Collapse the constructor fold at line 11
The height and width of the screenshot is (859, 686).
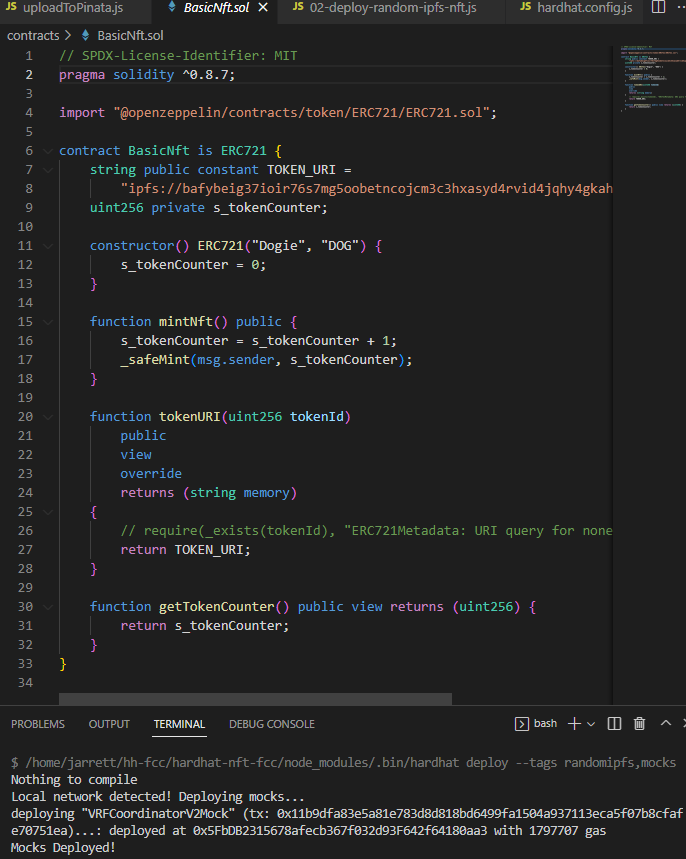pos(48,247)
